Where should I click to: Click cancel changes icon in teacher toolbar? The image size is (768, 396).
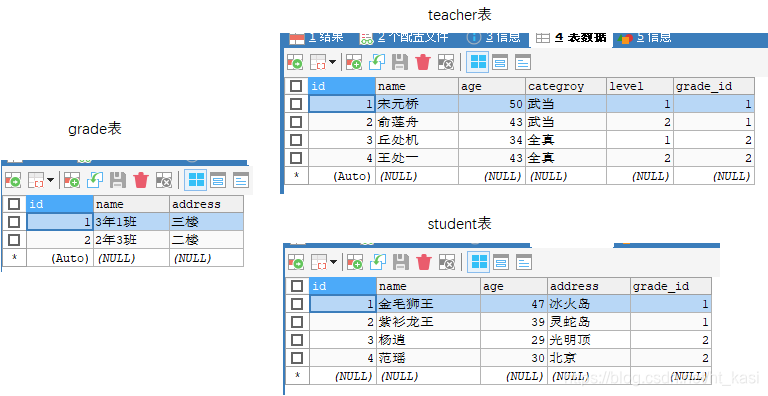pos(446,62)
